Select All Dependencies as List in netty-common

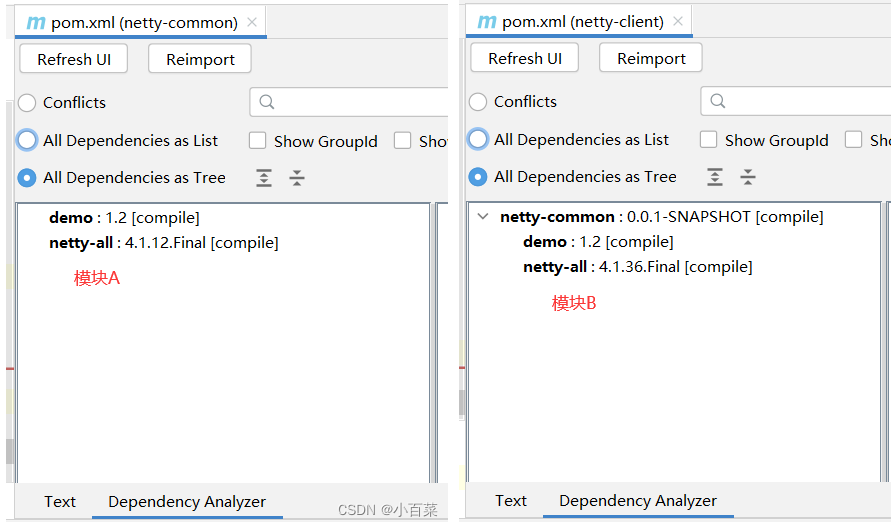coord(27,140)
